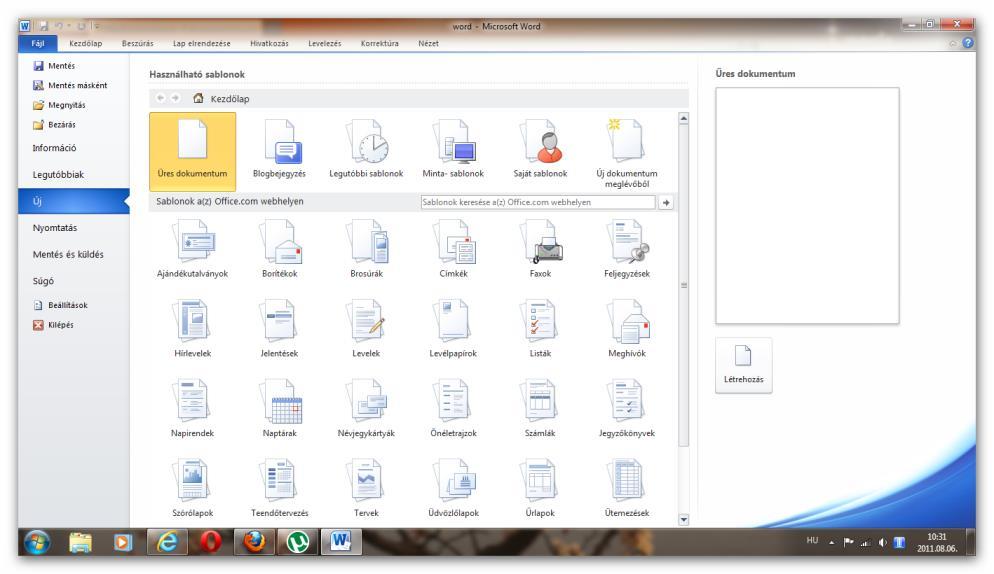The height and width of the screenshot is (574, 994).
Task: Open the Naptárak template category
Action: [x=280, y=408]
